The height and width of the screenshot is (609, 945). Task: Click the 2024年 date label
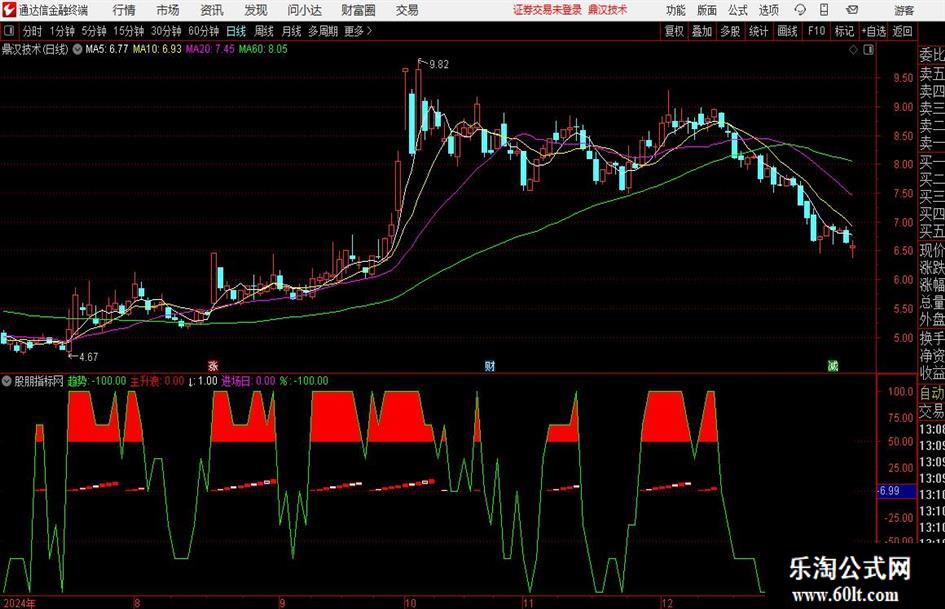pos(19,603)
